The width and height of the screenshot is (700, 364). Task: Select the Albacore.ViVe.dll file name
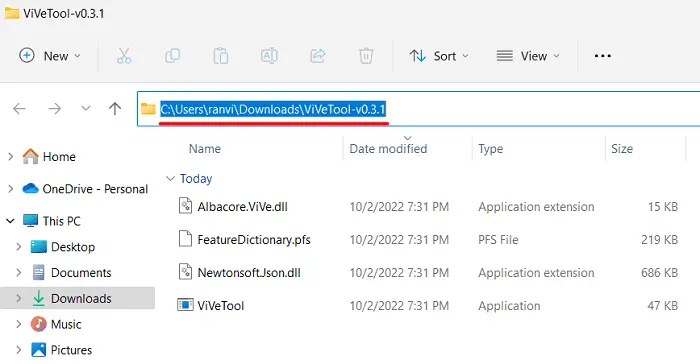[x=242, y=207]
